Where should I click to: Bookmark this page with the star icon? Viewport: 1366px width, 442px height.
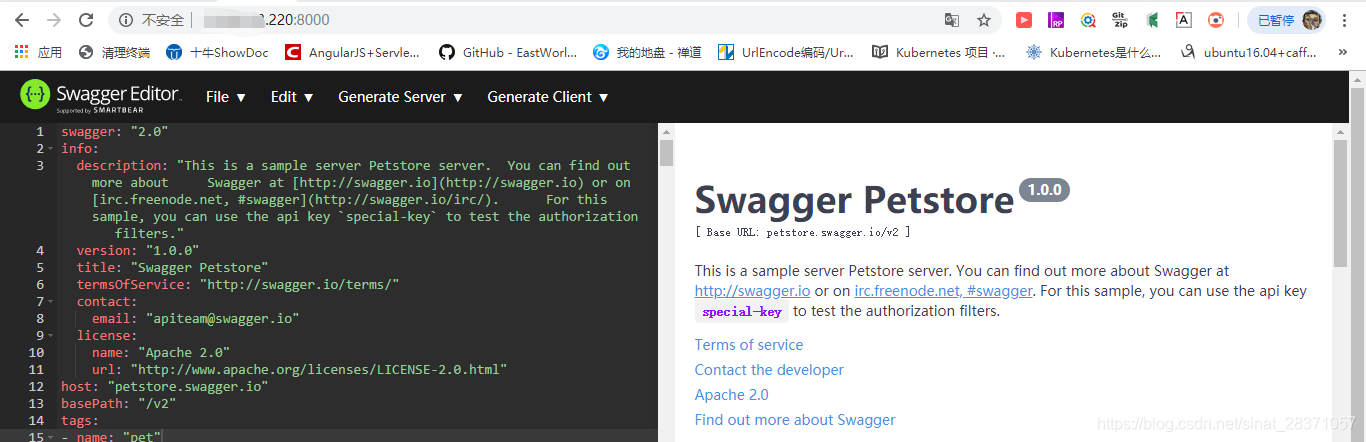coord(984,20)
